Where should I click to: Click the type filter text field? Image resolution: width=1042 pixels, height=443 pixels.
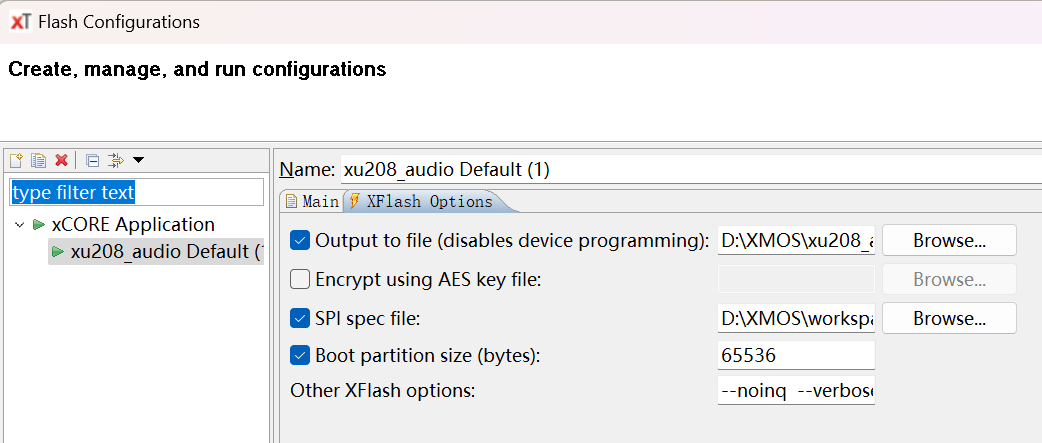pos(136,191)
